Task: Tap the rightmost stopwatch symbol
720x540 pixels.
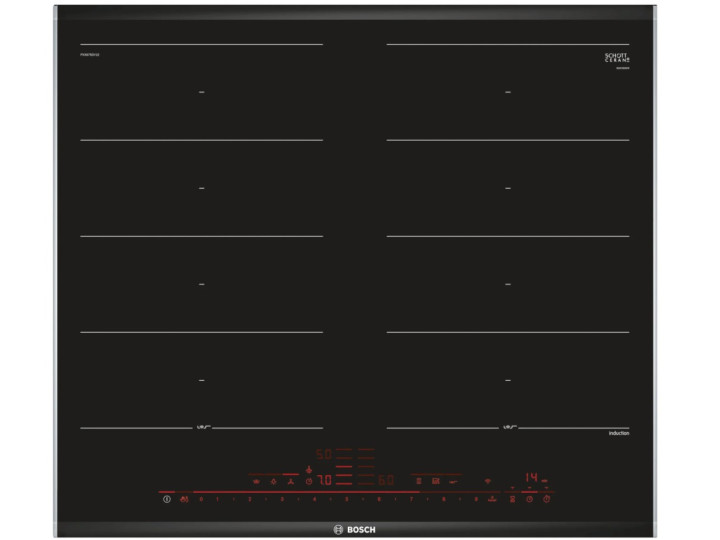Action: pos(546,499)
